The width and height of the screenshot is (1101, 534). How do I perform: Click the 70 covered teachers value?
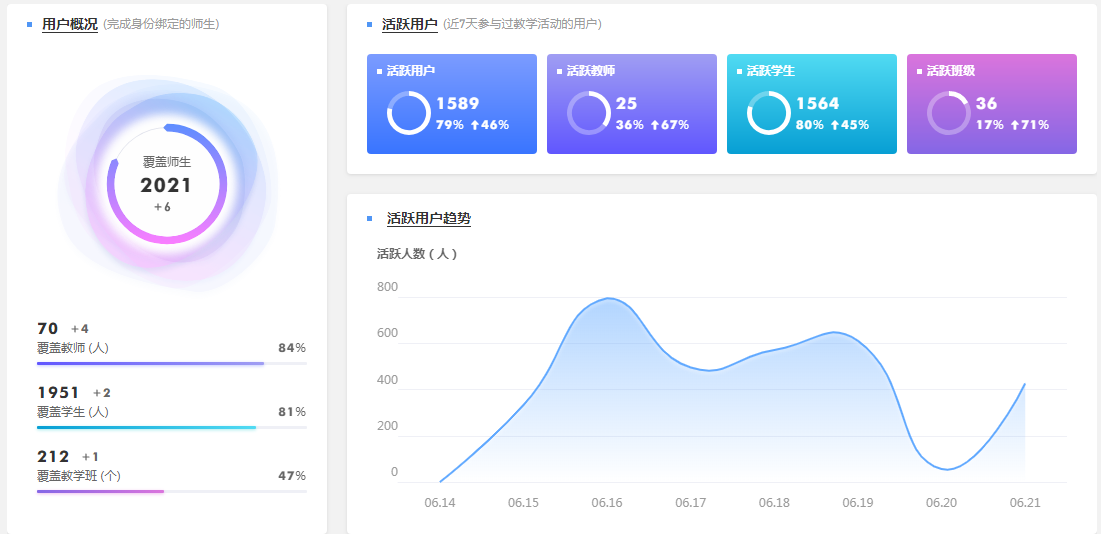click(x=47, y=328)
